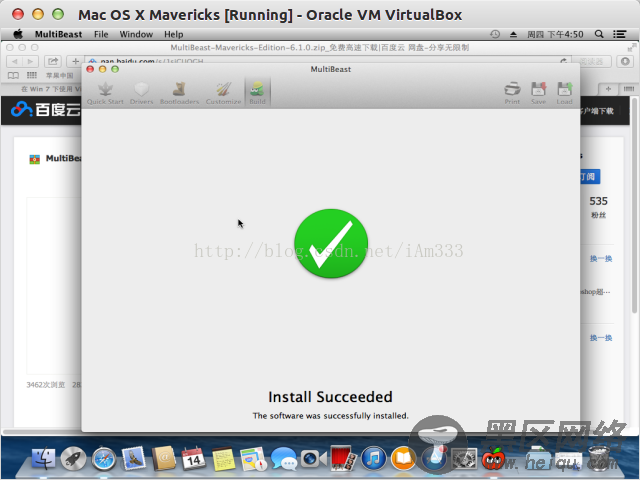The width and height of the screenshot is (640, 480).
Task: Open Safari from the Dock
Action: pos(104,458)
